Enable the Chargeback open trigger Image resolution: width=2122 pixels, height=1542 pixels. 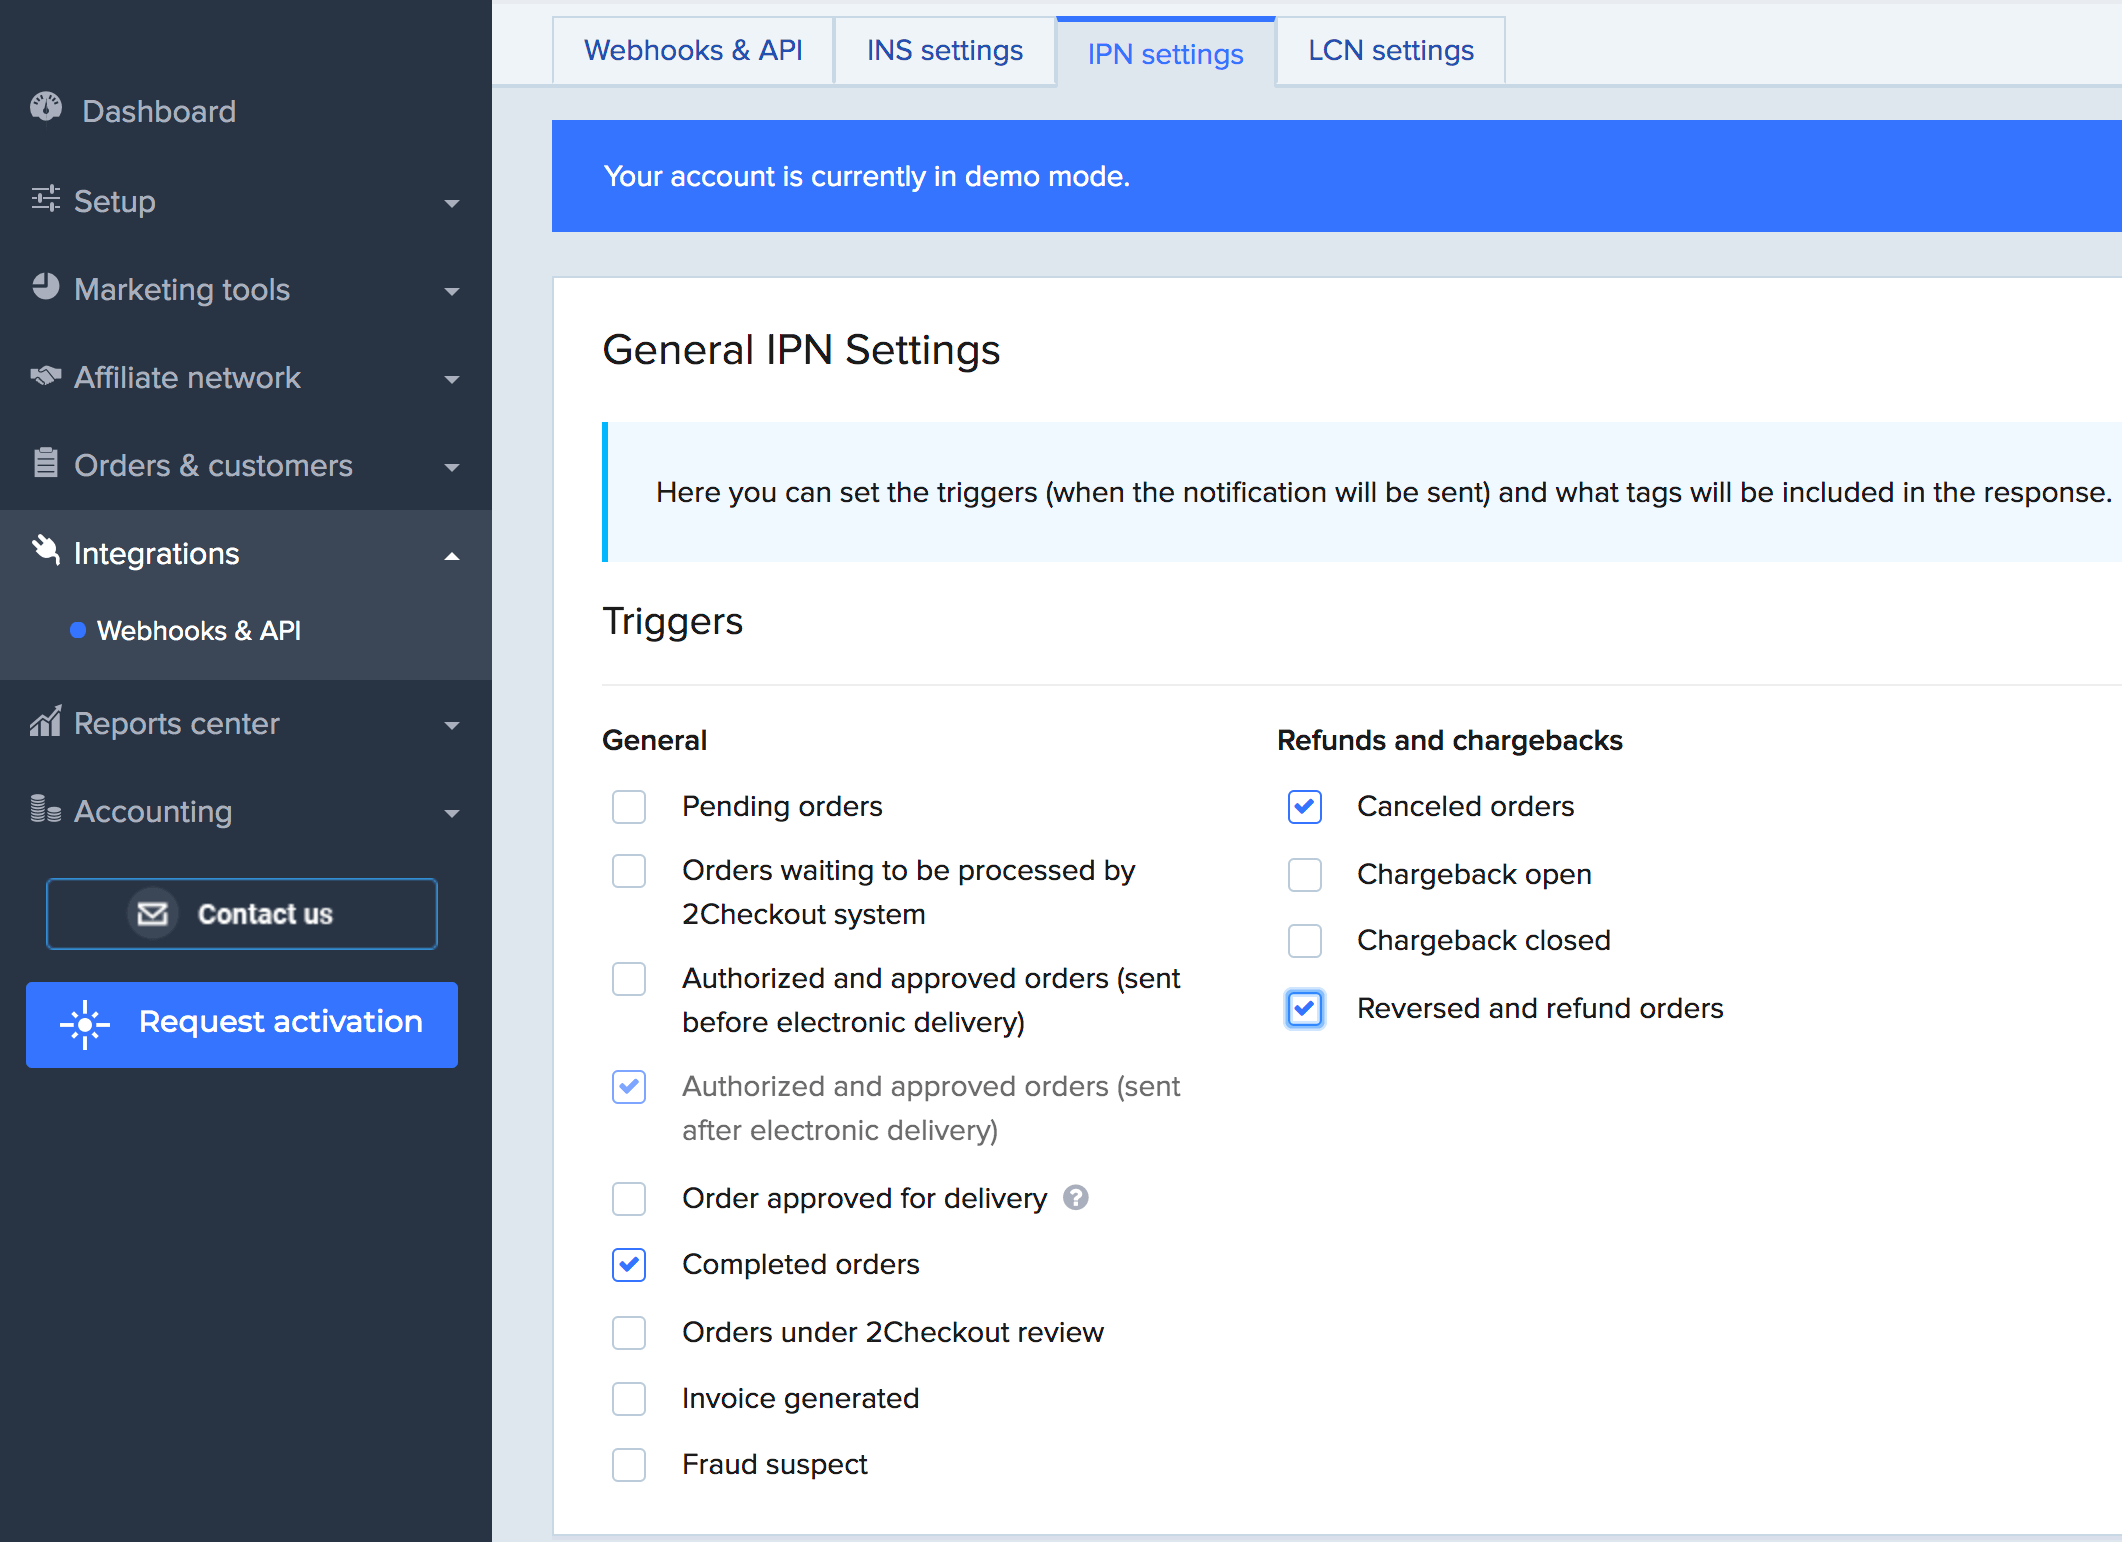[1304, 874]
